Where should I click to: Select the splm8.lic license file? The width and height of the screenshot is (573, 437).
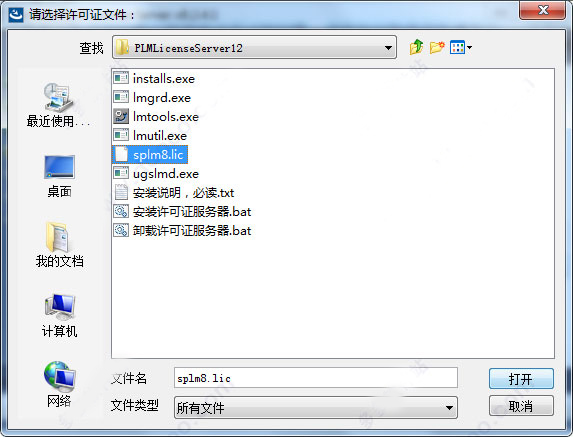coord(150,155)
